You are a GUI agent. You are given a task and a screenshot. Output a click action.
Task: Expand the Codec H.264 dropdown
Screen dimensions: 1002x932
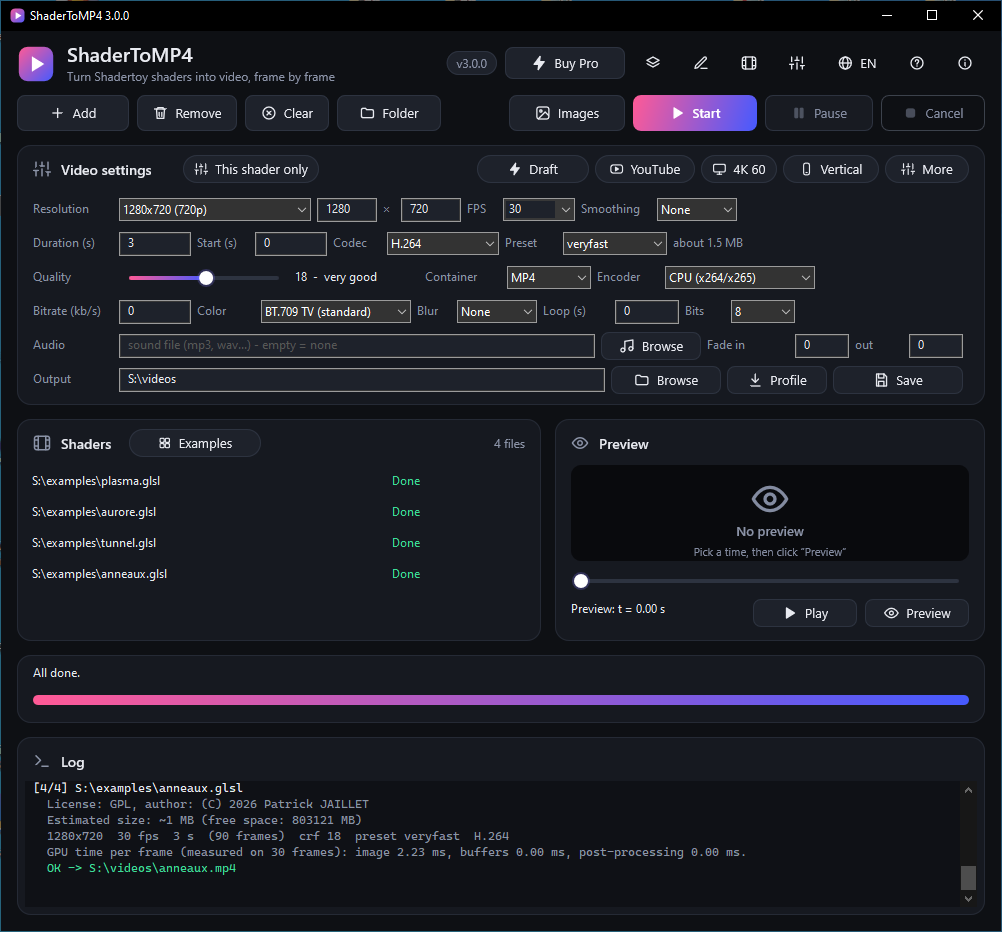[x=442, y=244]
